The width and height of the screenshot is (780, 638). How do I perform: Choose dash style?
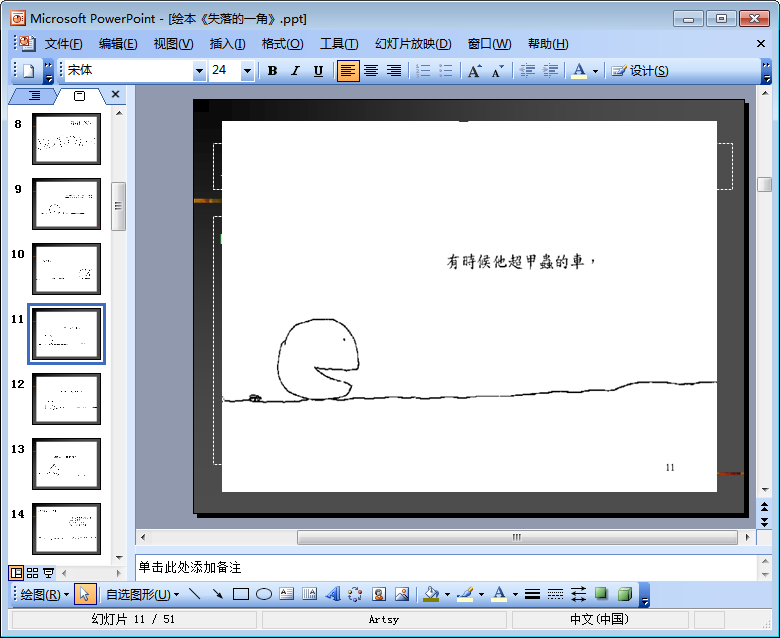tap(555, 594)
